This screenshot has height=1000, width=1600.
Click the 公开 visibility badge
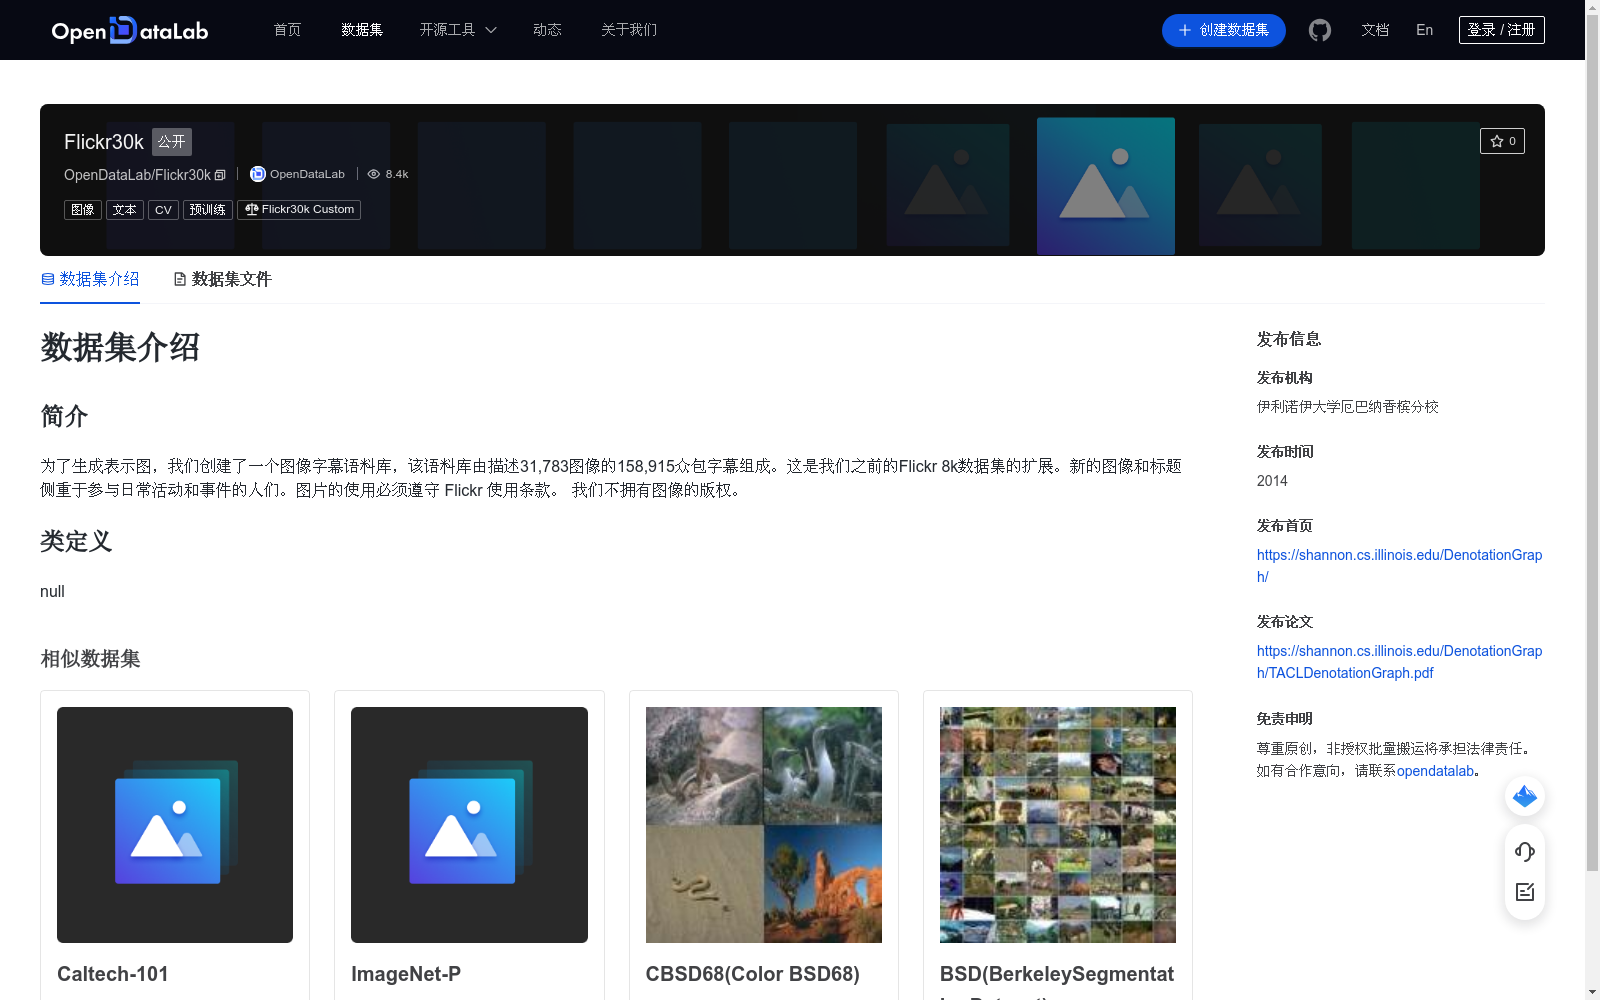coord(172,142)
